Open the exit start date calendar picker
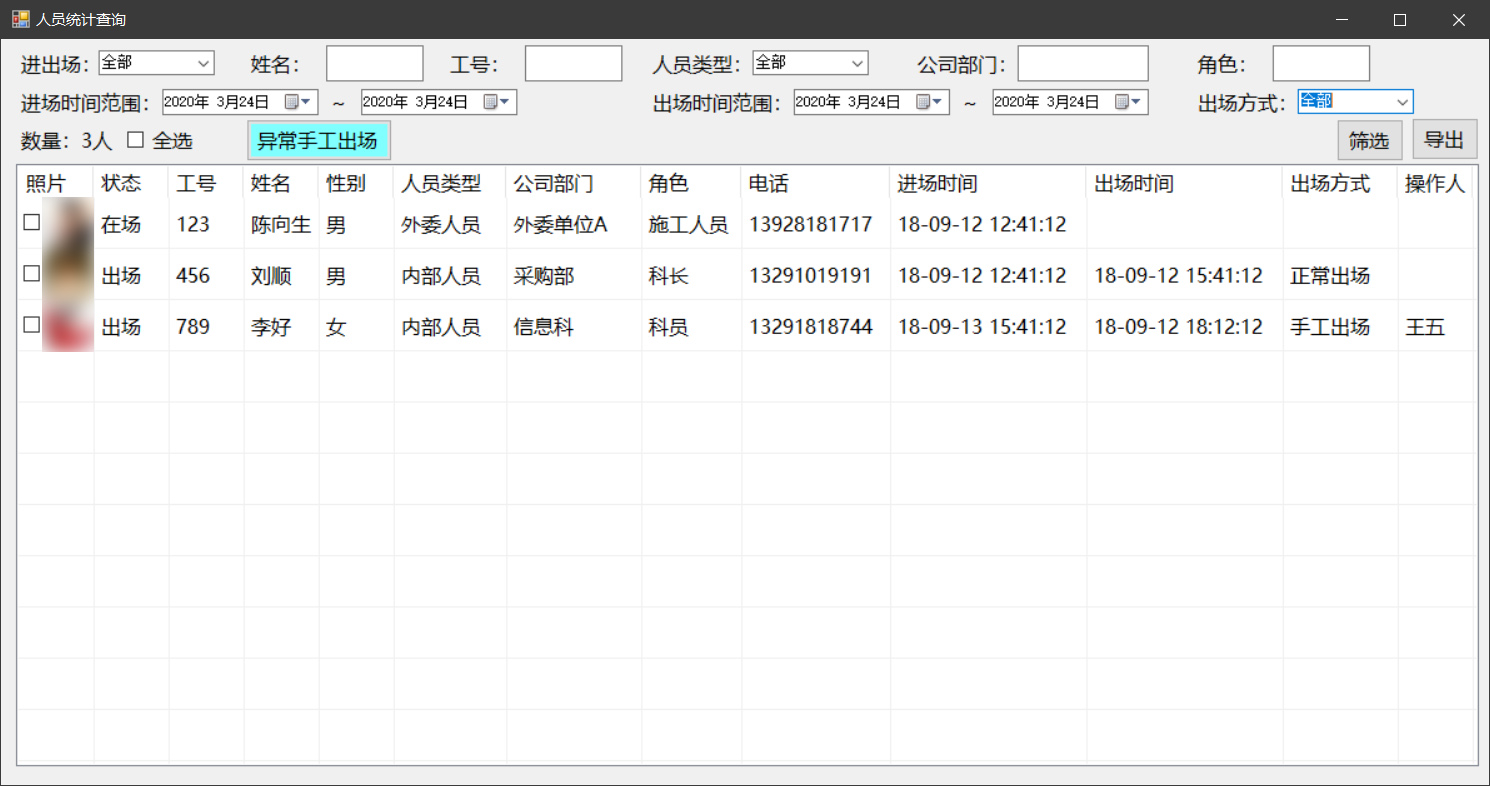 point(930,102)
